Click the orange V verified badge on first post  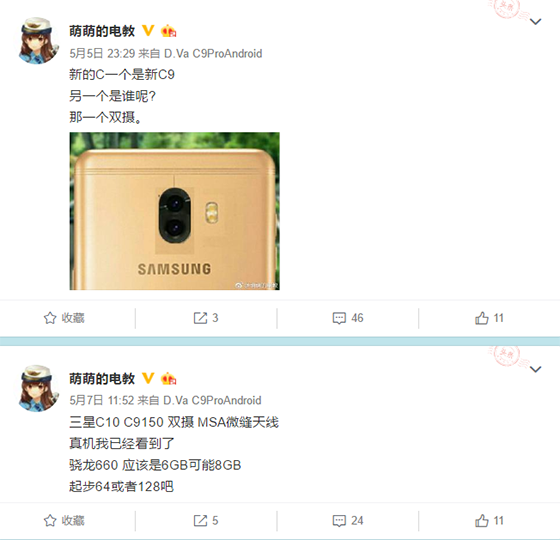(x=148, y=30)
